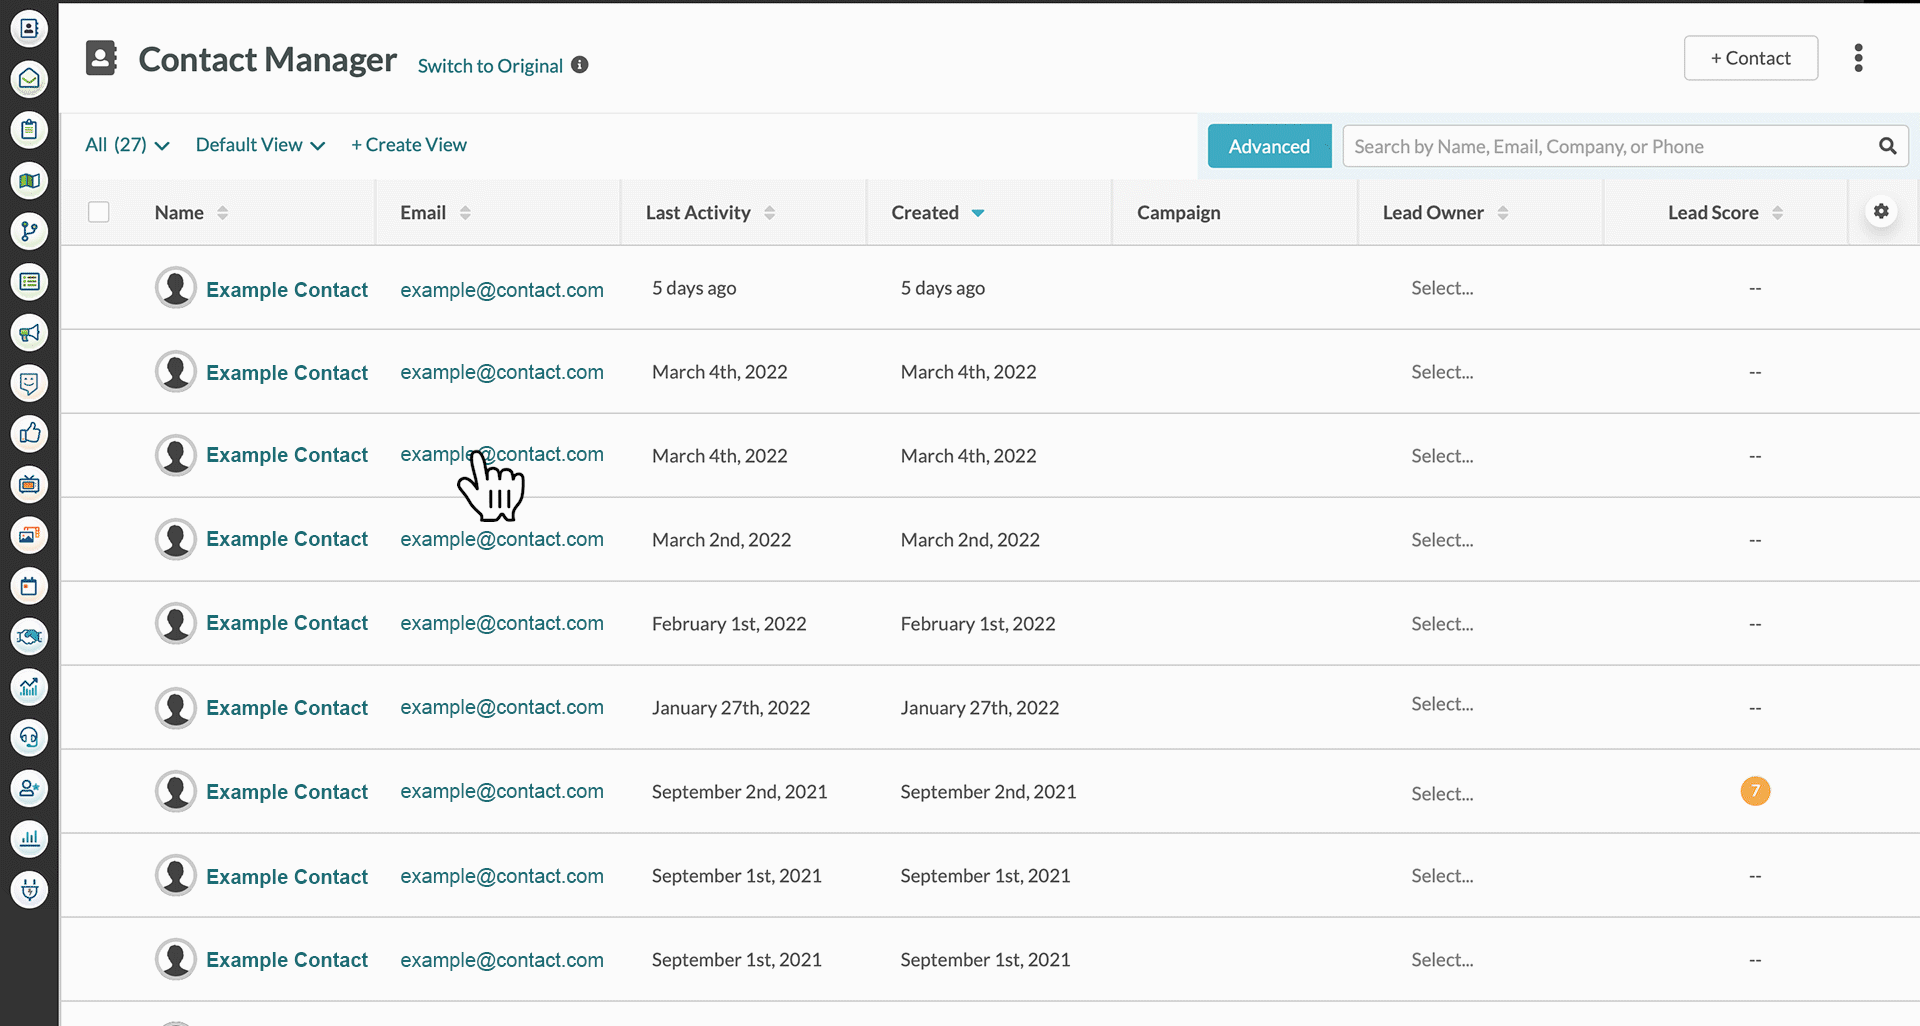
Task: Open the growth chart arrow sidebar icon
Action: [x=29, y=687]
